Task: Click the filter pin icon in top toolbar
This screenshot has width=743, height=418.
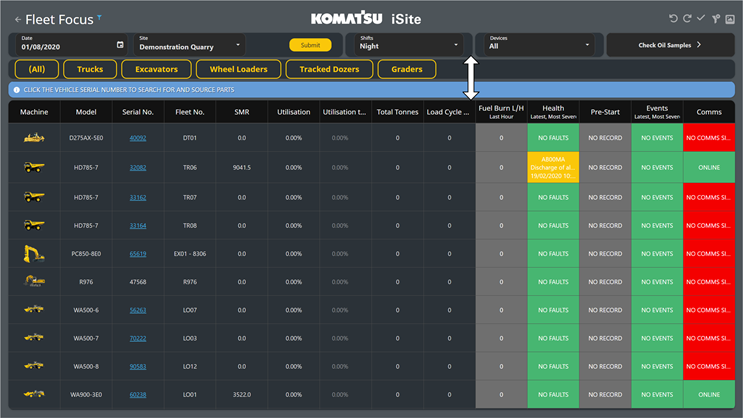Action: pyautogui.click(x=716, y=18)
